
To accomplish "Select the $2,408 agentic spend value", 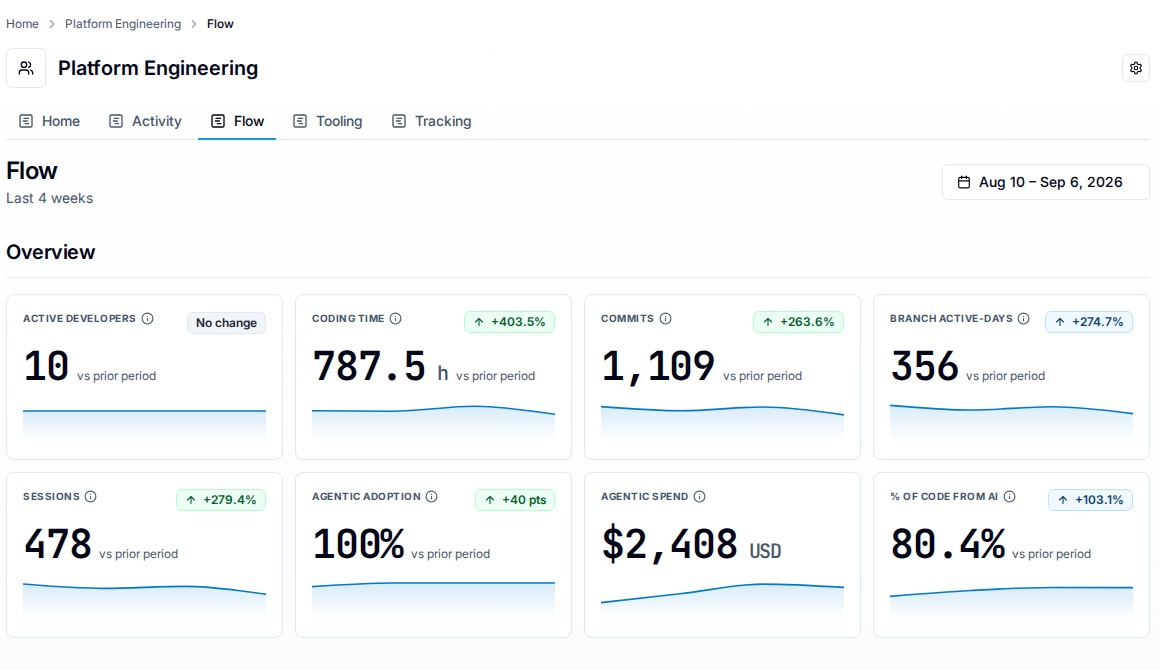I will tap(670, 544).
